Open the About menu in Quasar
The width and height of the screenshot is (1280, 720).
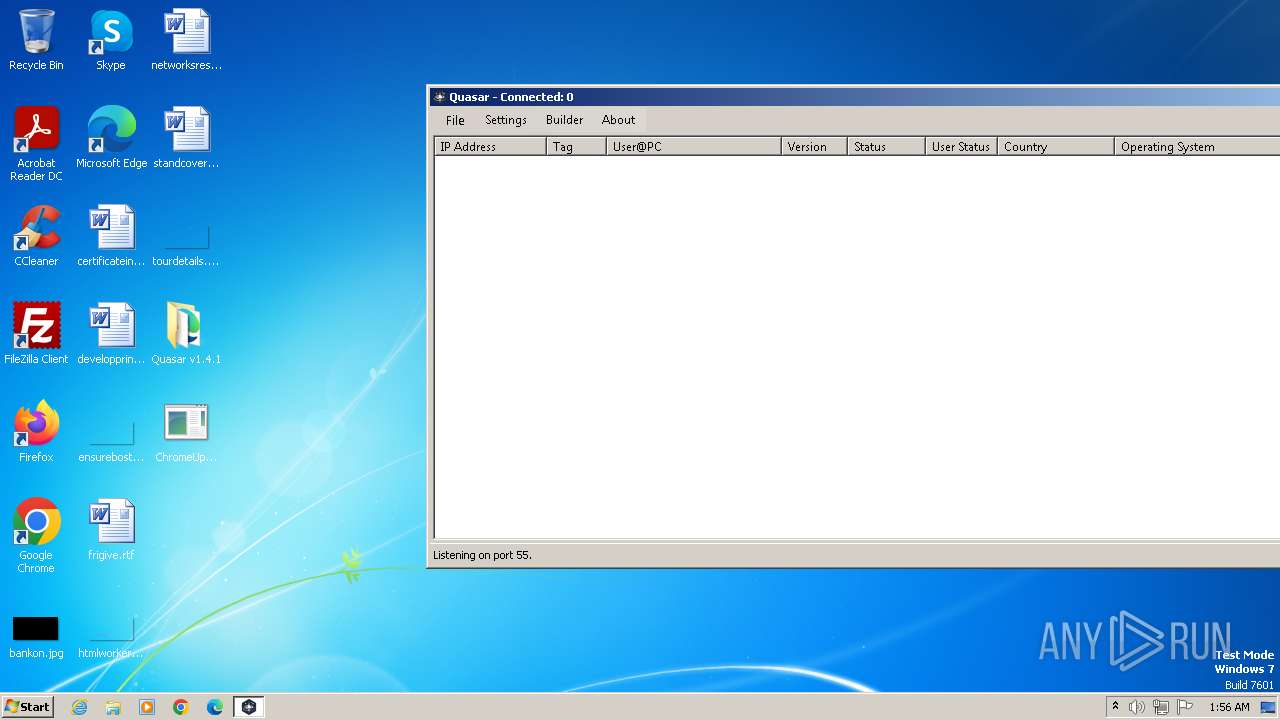[x=618, y=120]
